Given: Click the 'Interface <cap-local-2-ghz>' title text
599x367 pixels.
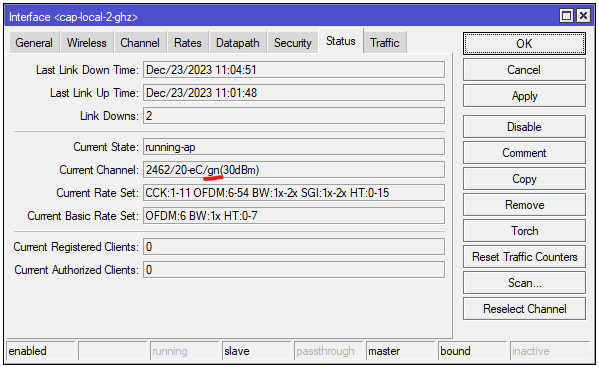Looking at the screenshot, I should (73, 17).
